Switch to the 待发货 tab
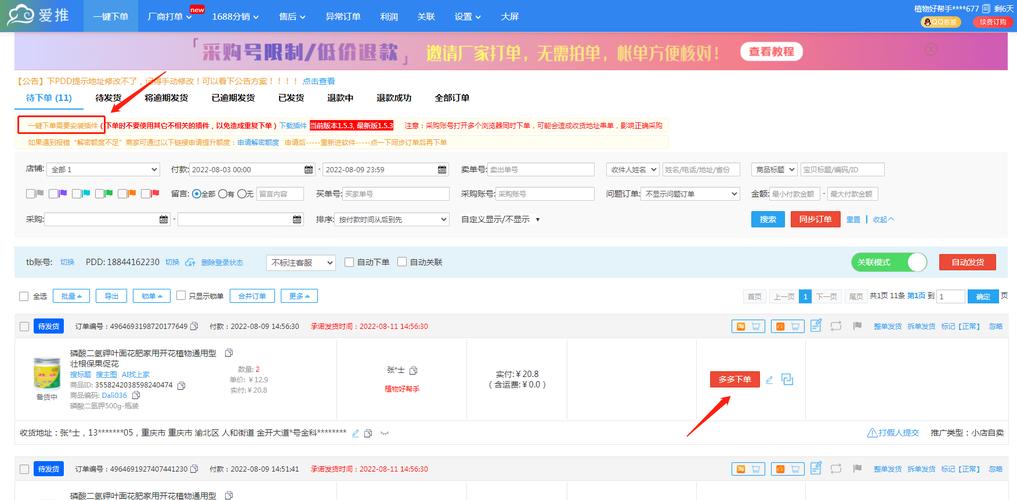The image size is (1017, 500). [x=109, y=98]
